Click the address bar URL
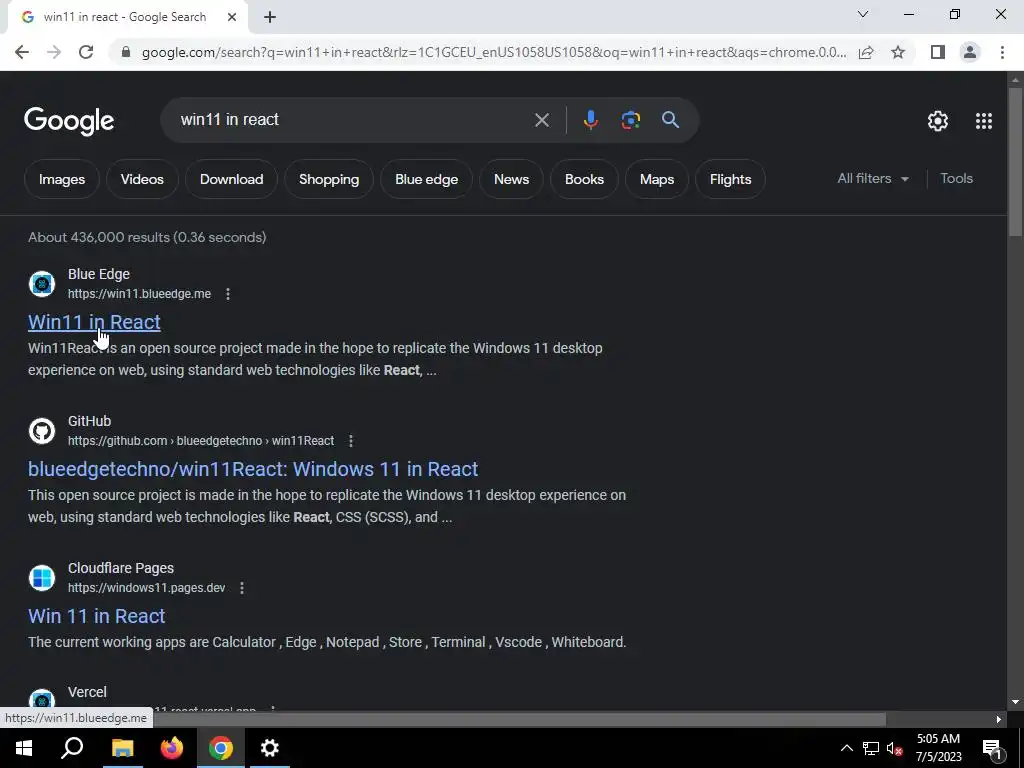The image size is (1024, 768). tap(494, 52)
